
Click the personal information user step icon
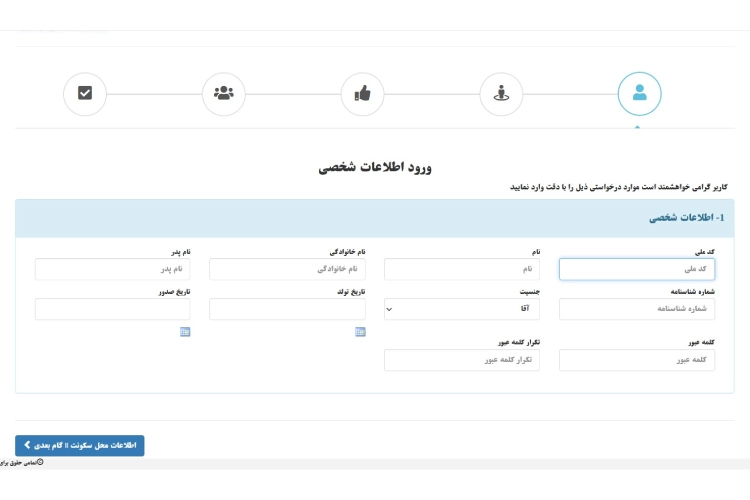coord(639,94)
